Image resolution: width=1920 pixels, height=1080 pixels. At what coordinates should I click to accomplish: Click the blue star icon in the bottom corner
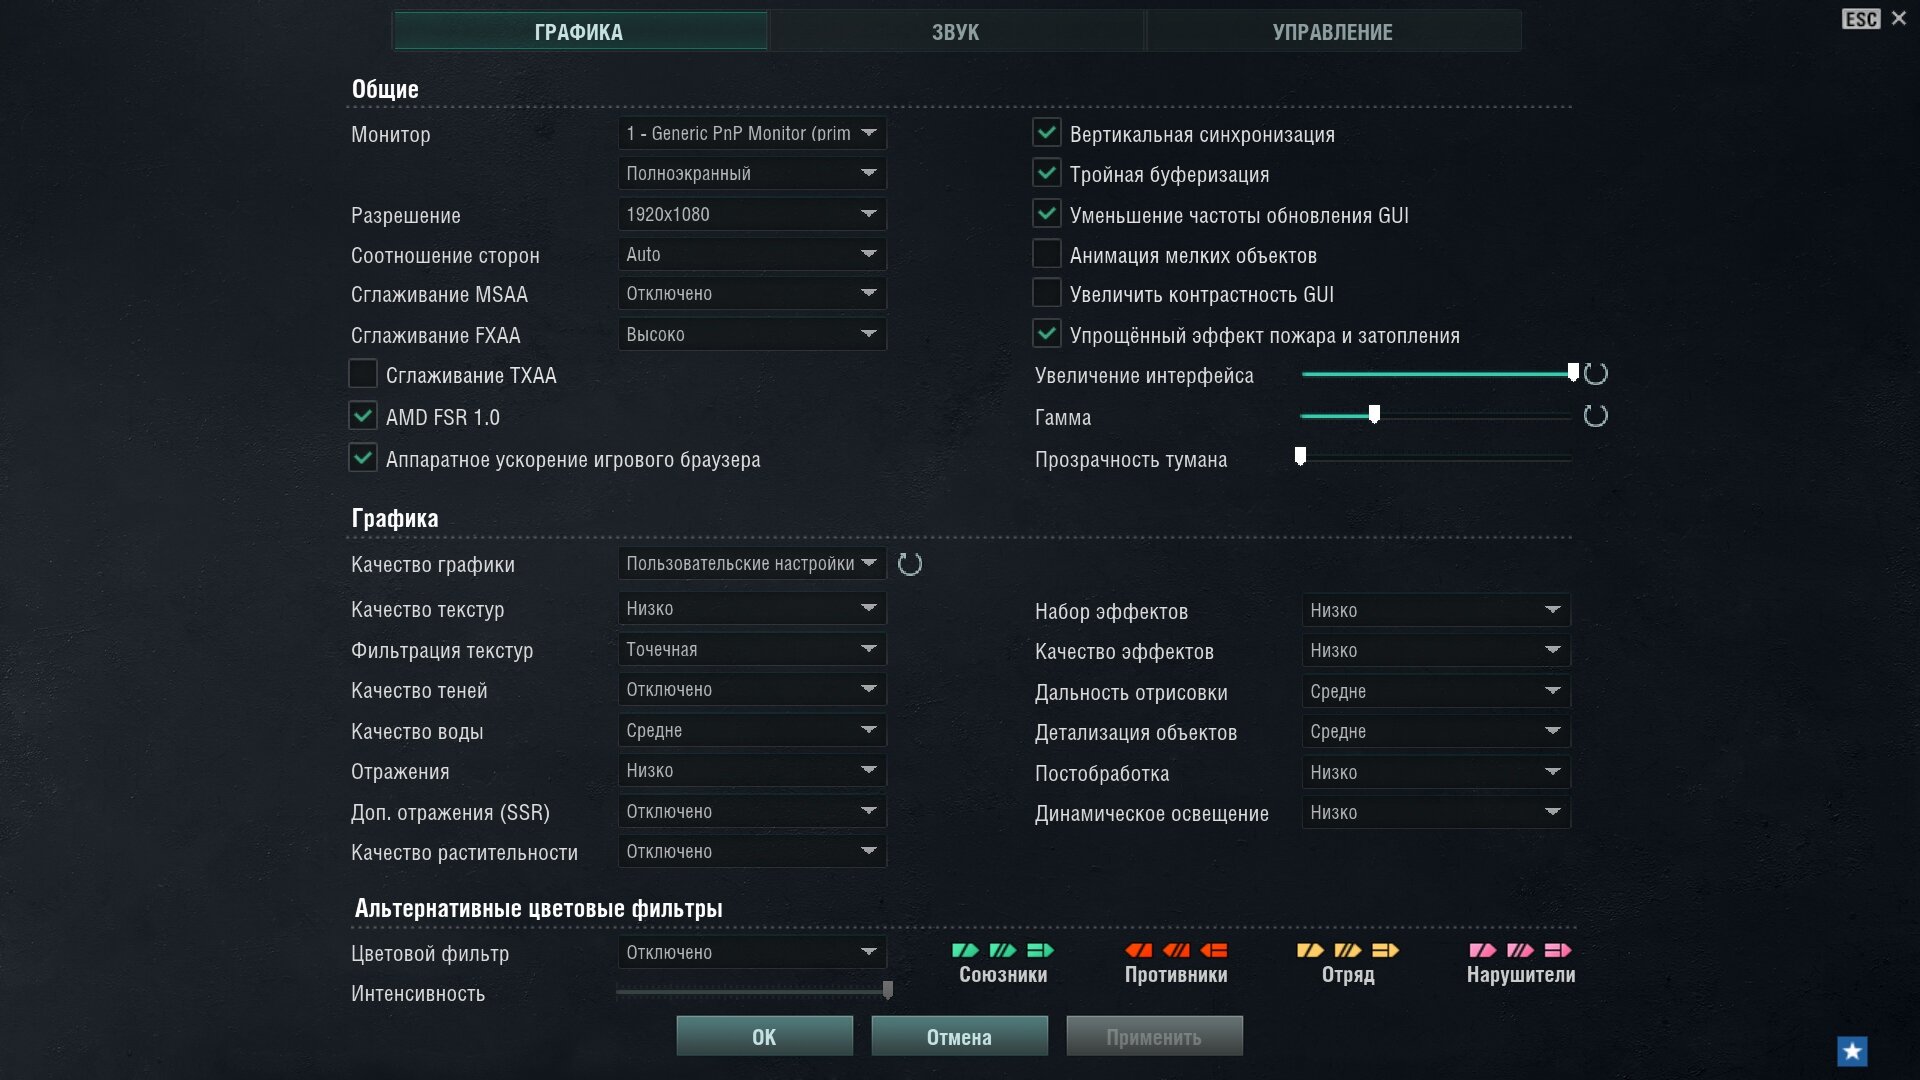tap(1852, 1051)
